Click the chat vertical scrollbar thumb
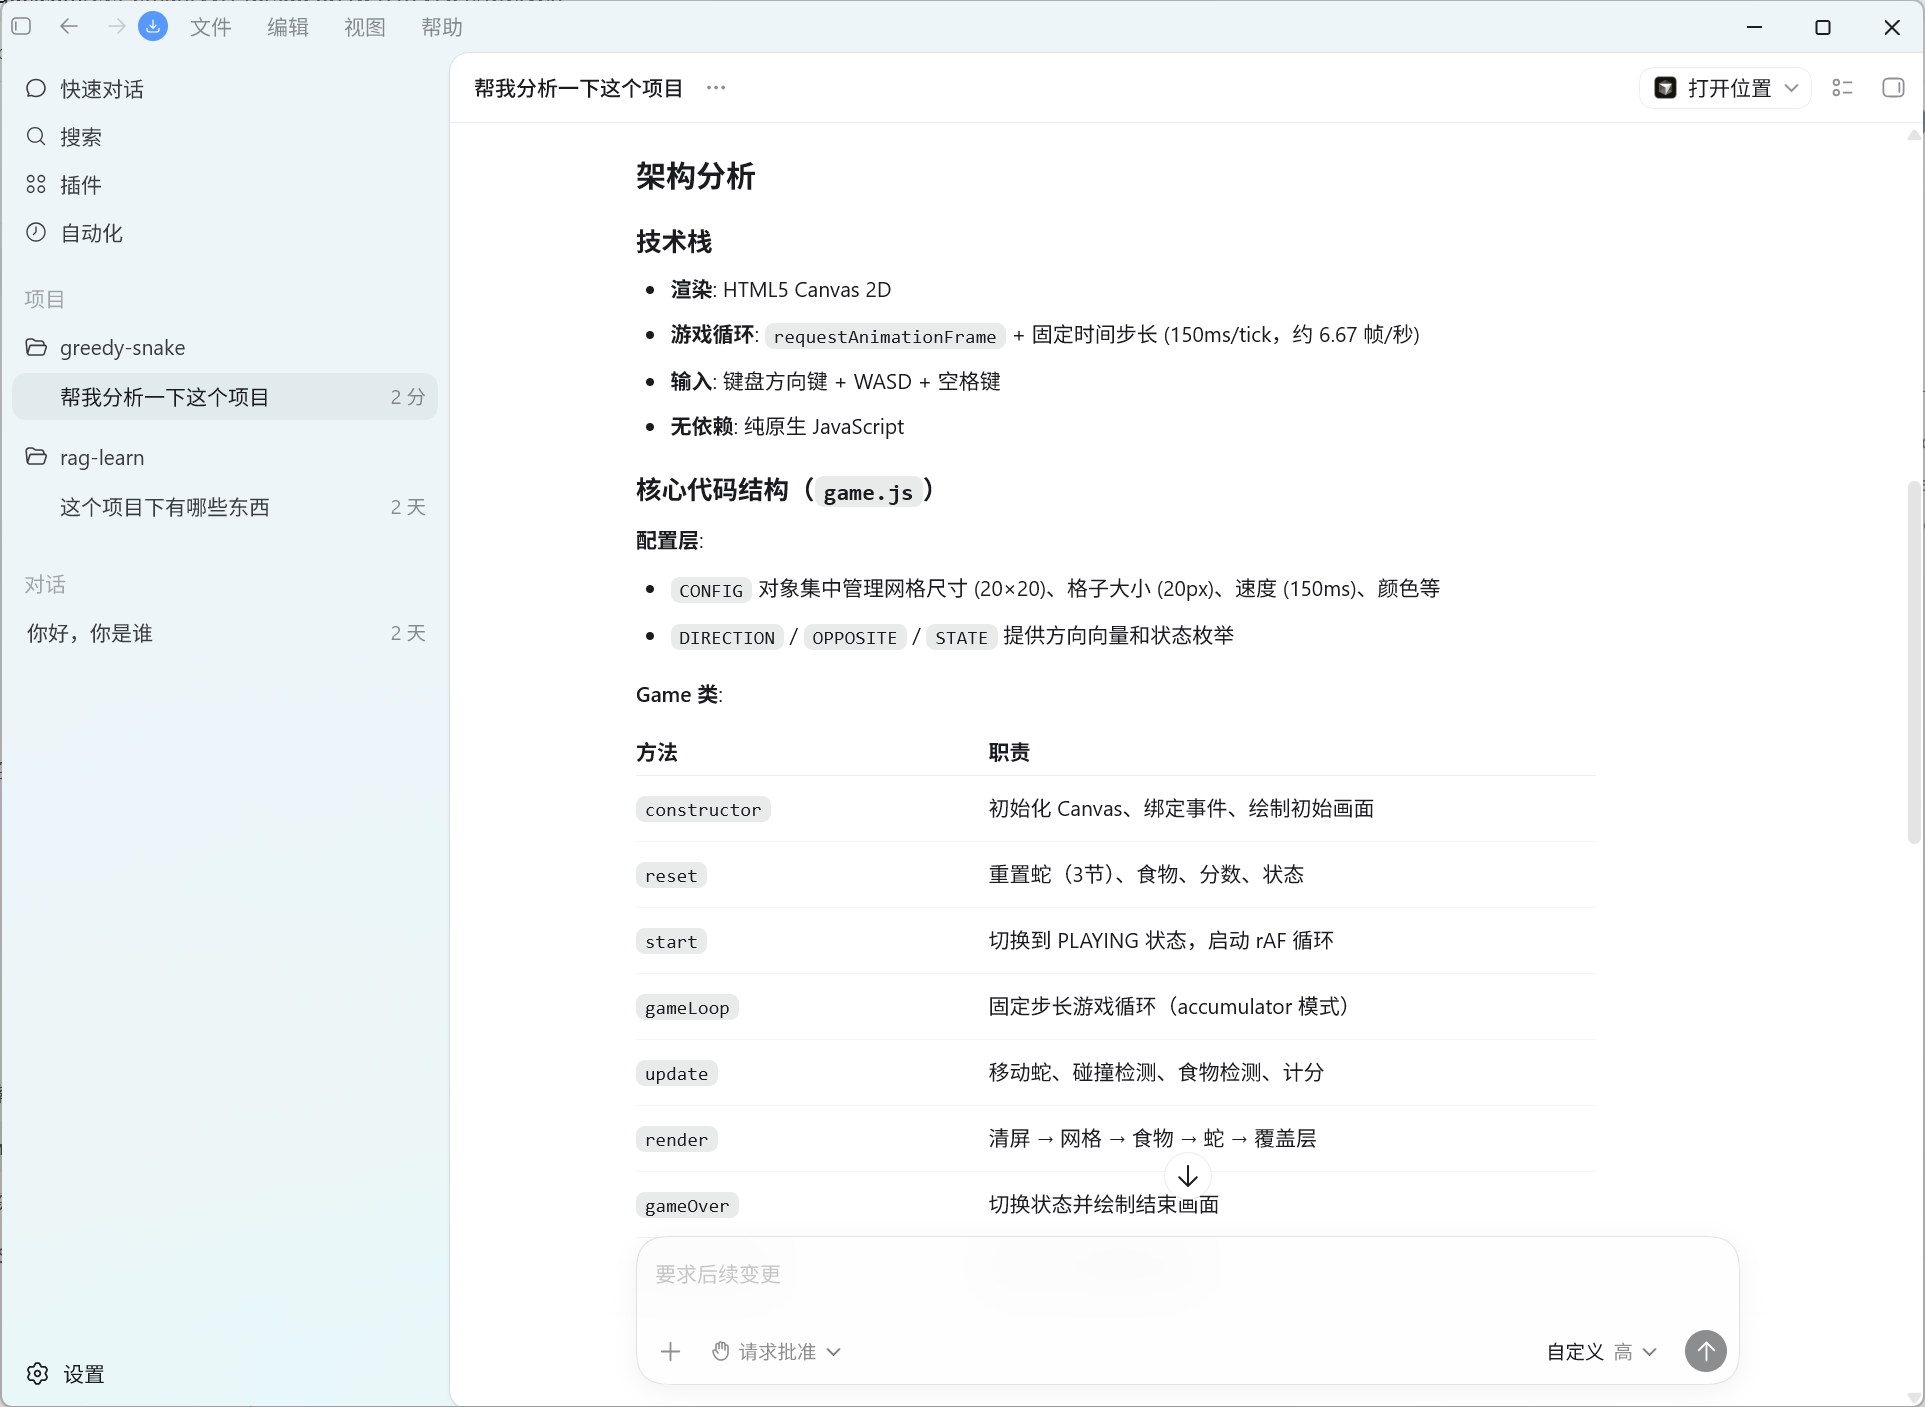The height and width of the screenshot is (1407, 1925). coord(1914,663)
